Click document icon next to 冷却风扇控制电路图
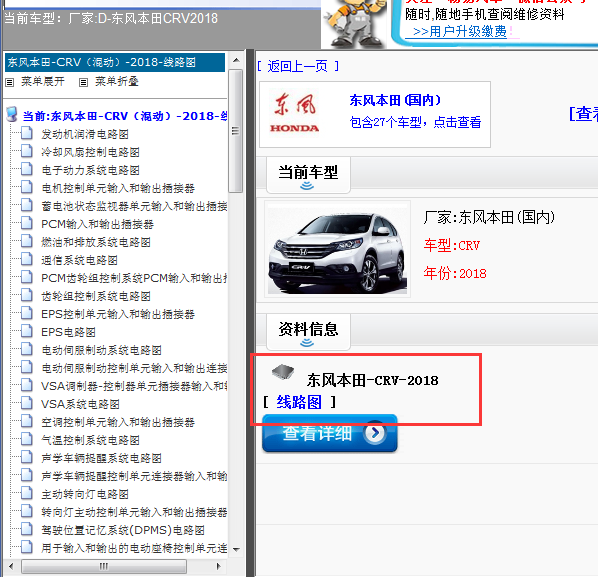Screen dimensions: 598x577 click(26, 151)
